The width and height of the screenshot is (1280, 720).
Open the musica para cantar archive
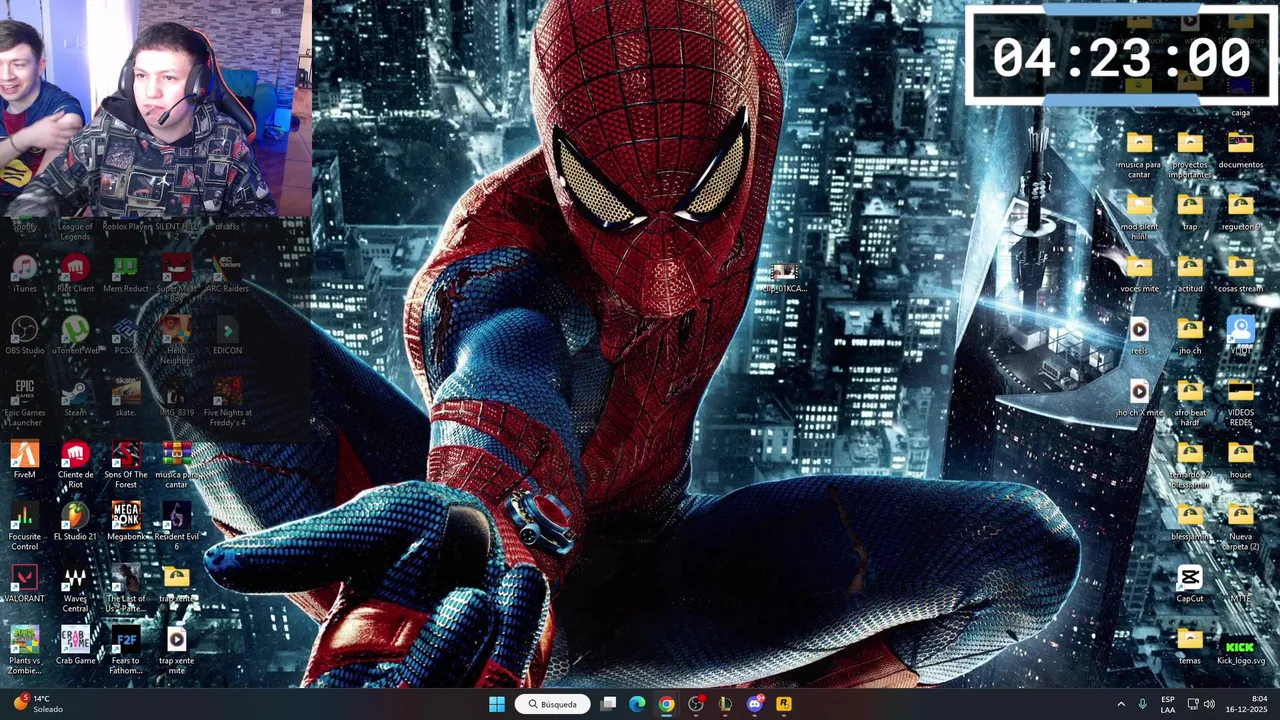(176, 465)
